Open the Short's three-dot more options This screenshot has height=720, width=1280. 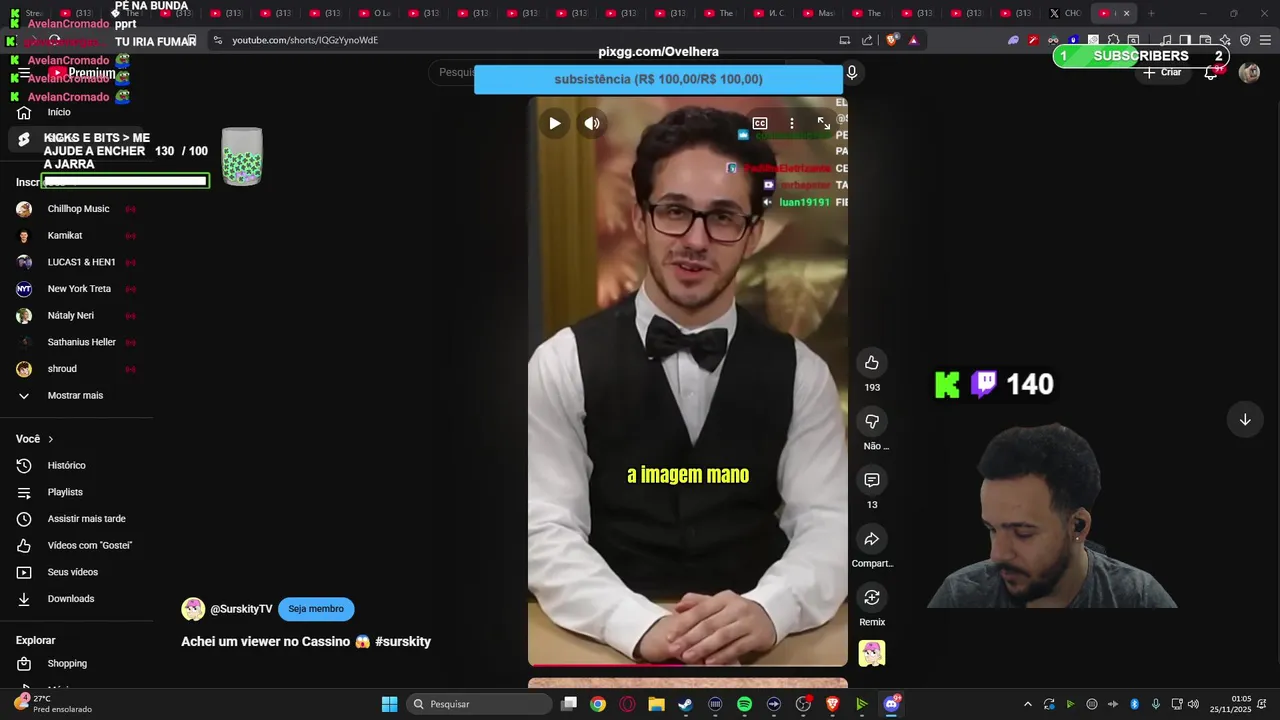(792, 123)
